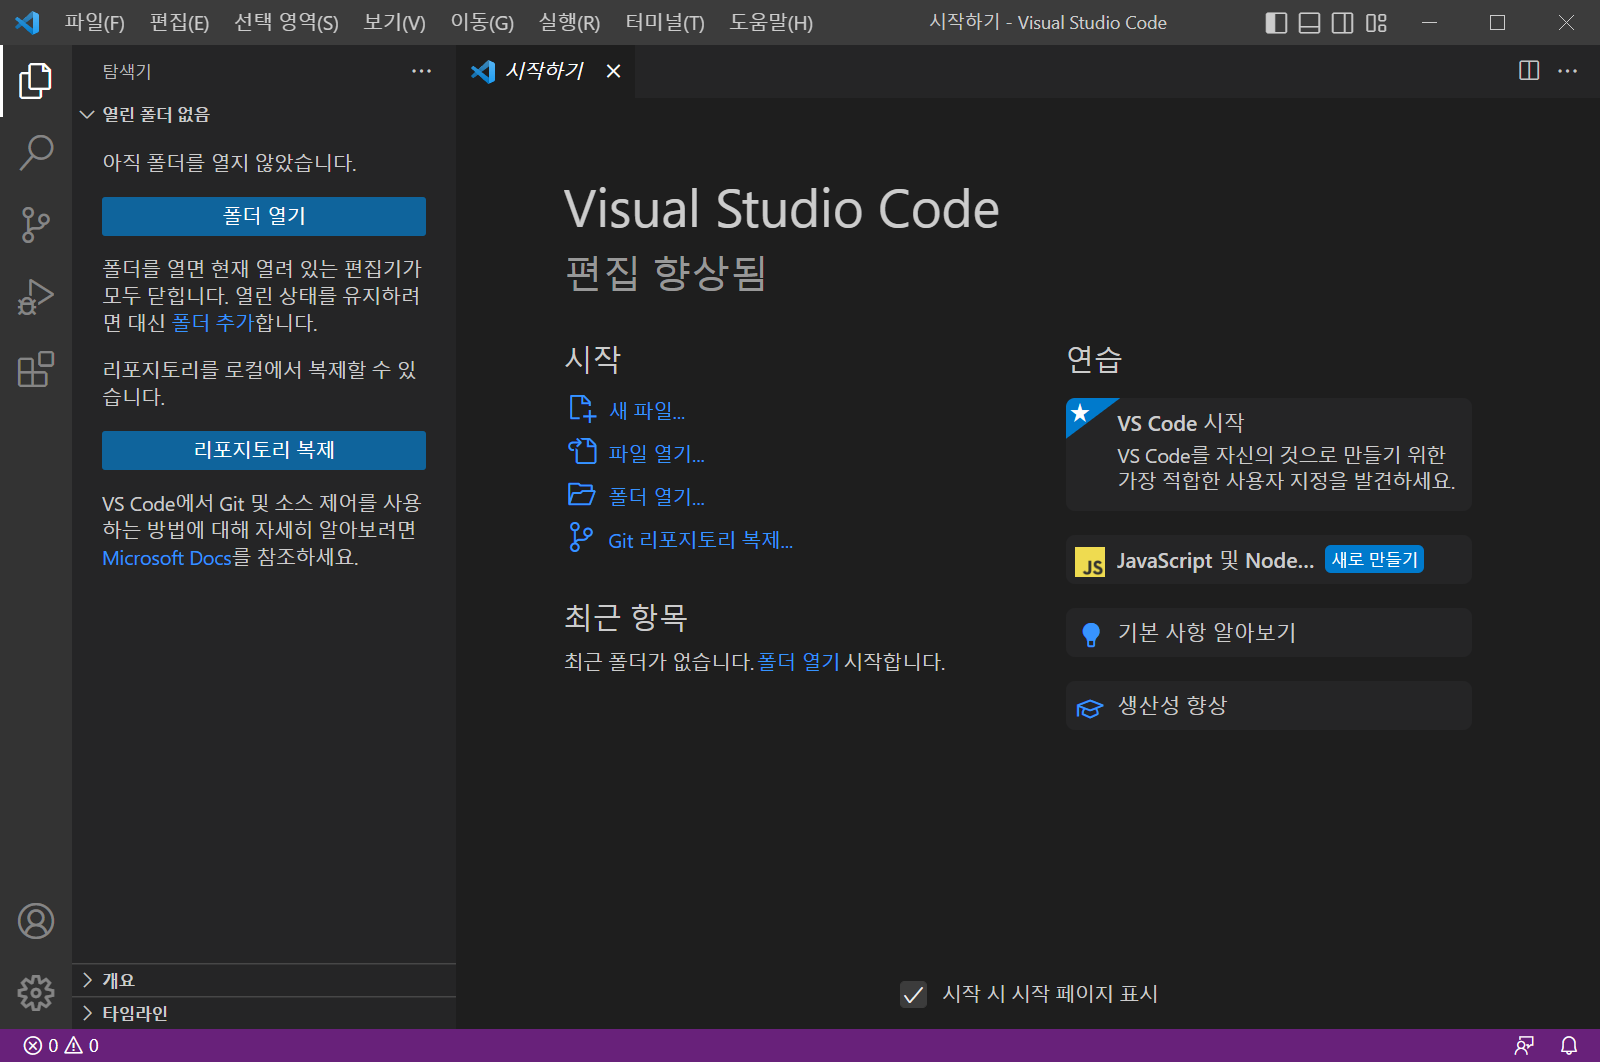Collapse the 열린 폴더 없음 section

pyautogui.click(x=264, y=115)
